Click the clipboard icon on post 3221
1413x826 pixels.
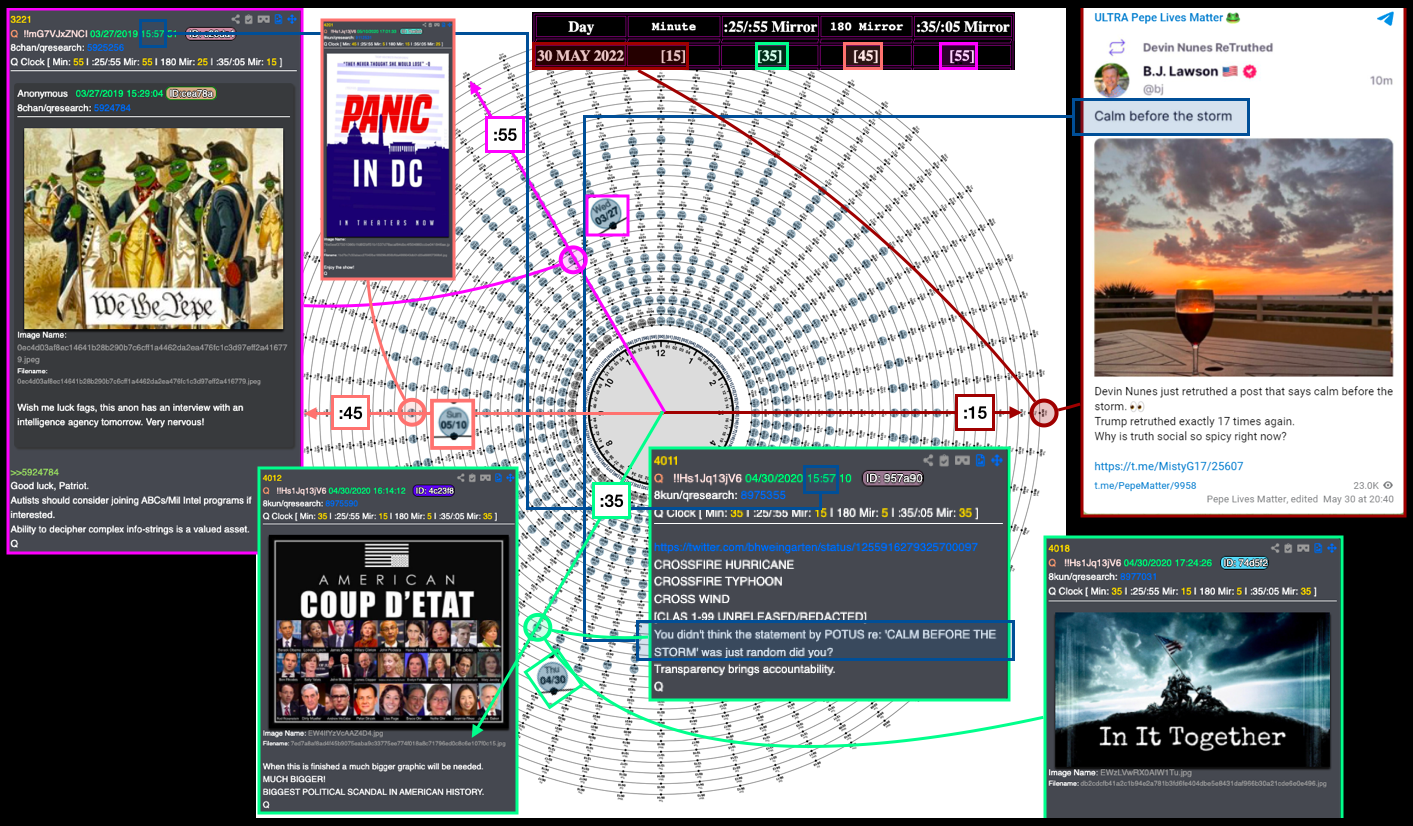pyautogui.click(x=249, y=19)
